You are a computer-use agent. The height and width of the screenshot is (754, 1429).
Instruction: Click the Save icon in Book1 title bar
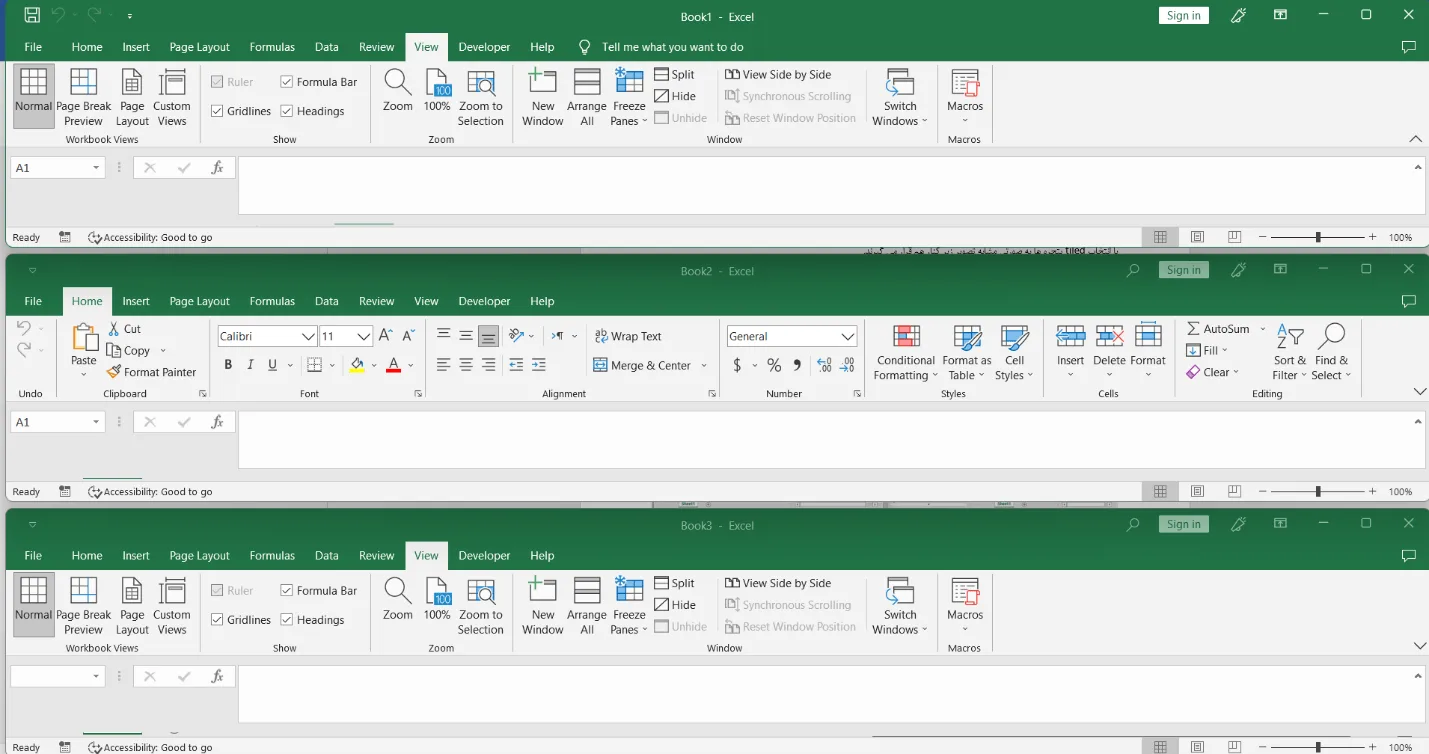(32, 15)
